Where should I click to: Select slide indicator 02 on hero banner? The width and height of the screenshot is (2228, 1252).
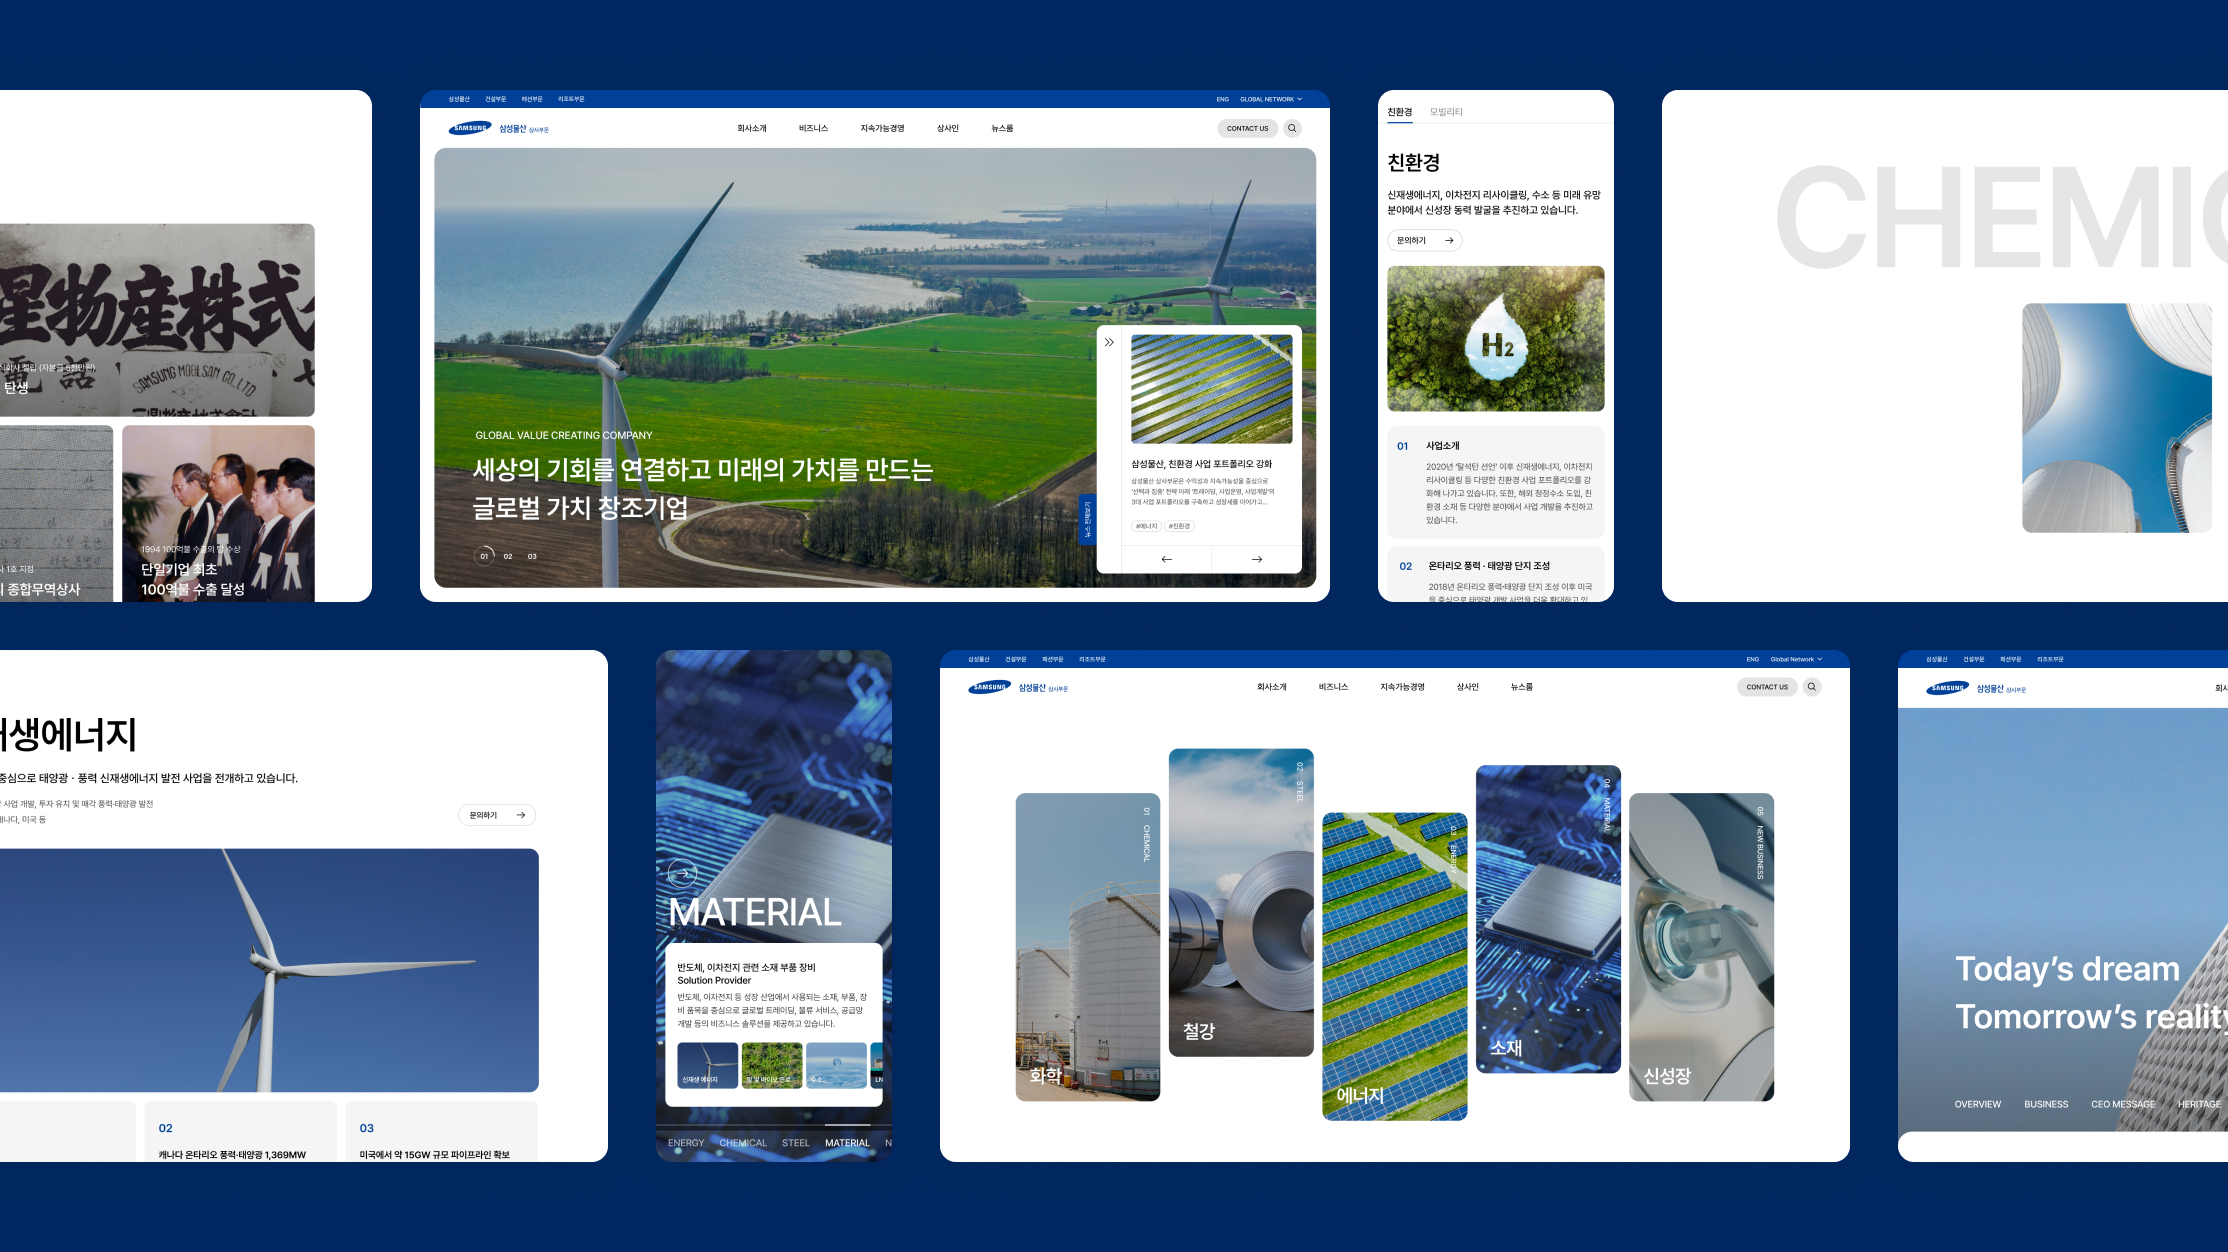508,556
